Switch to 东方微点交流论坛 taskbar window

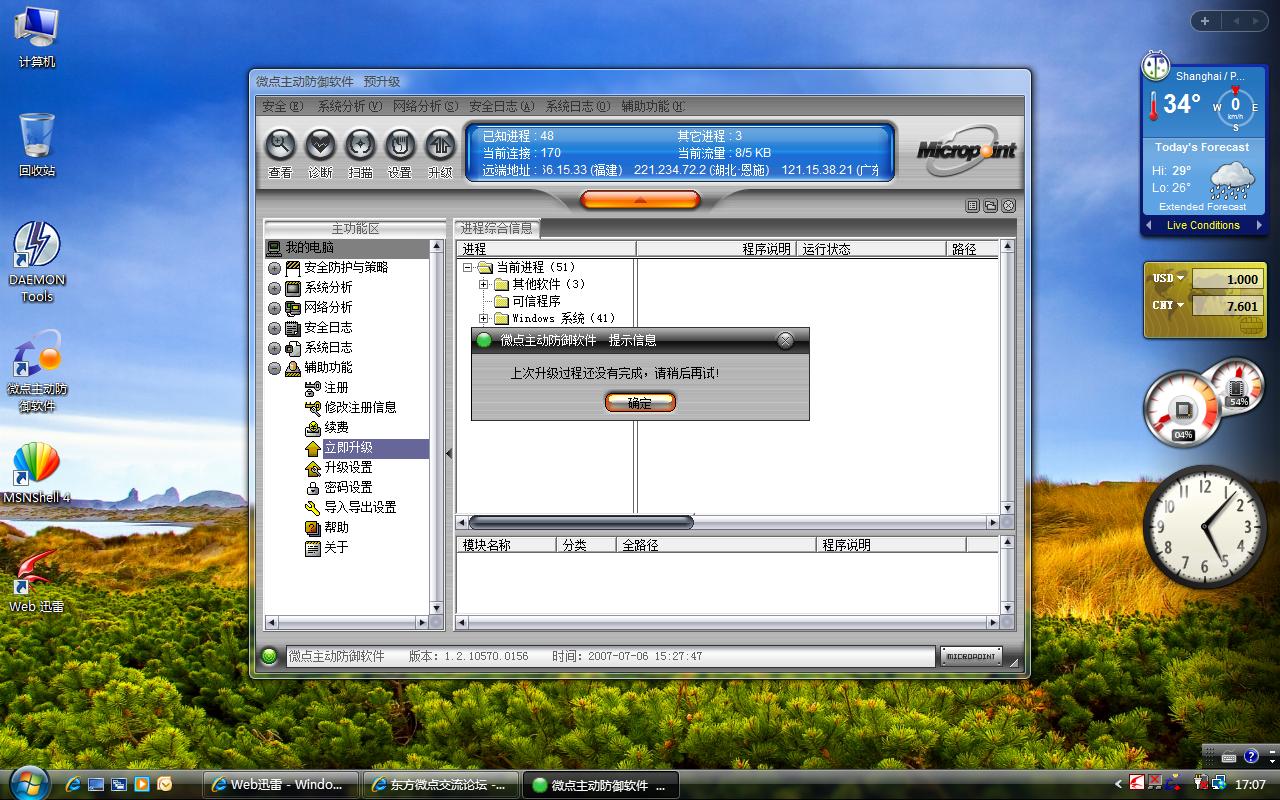pos(441,785)
